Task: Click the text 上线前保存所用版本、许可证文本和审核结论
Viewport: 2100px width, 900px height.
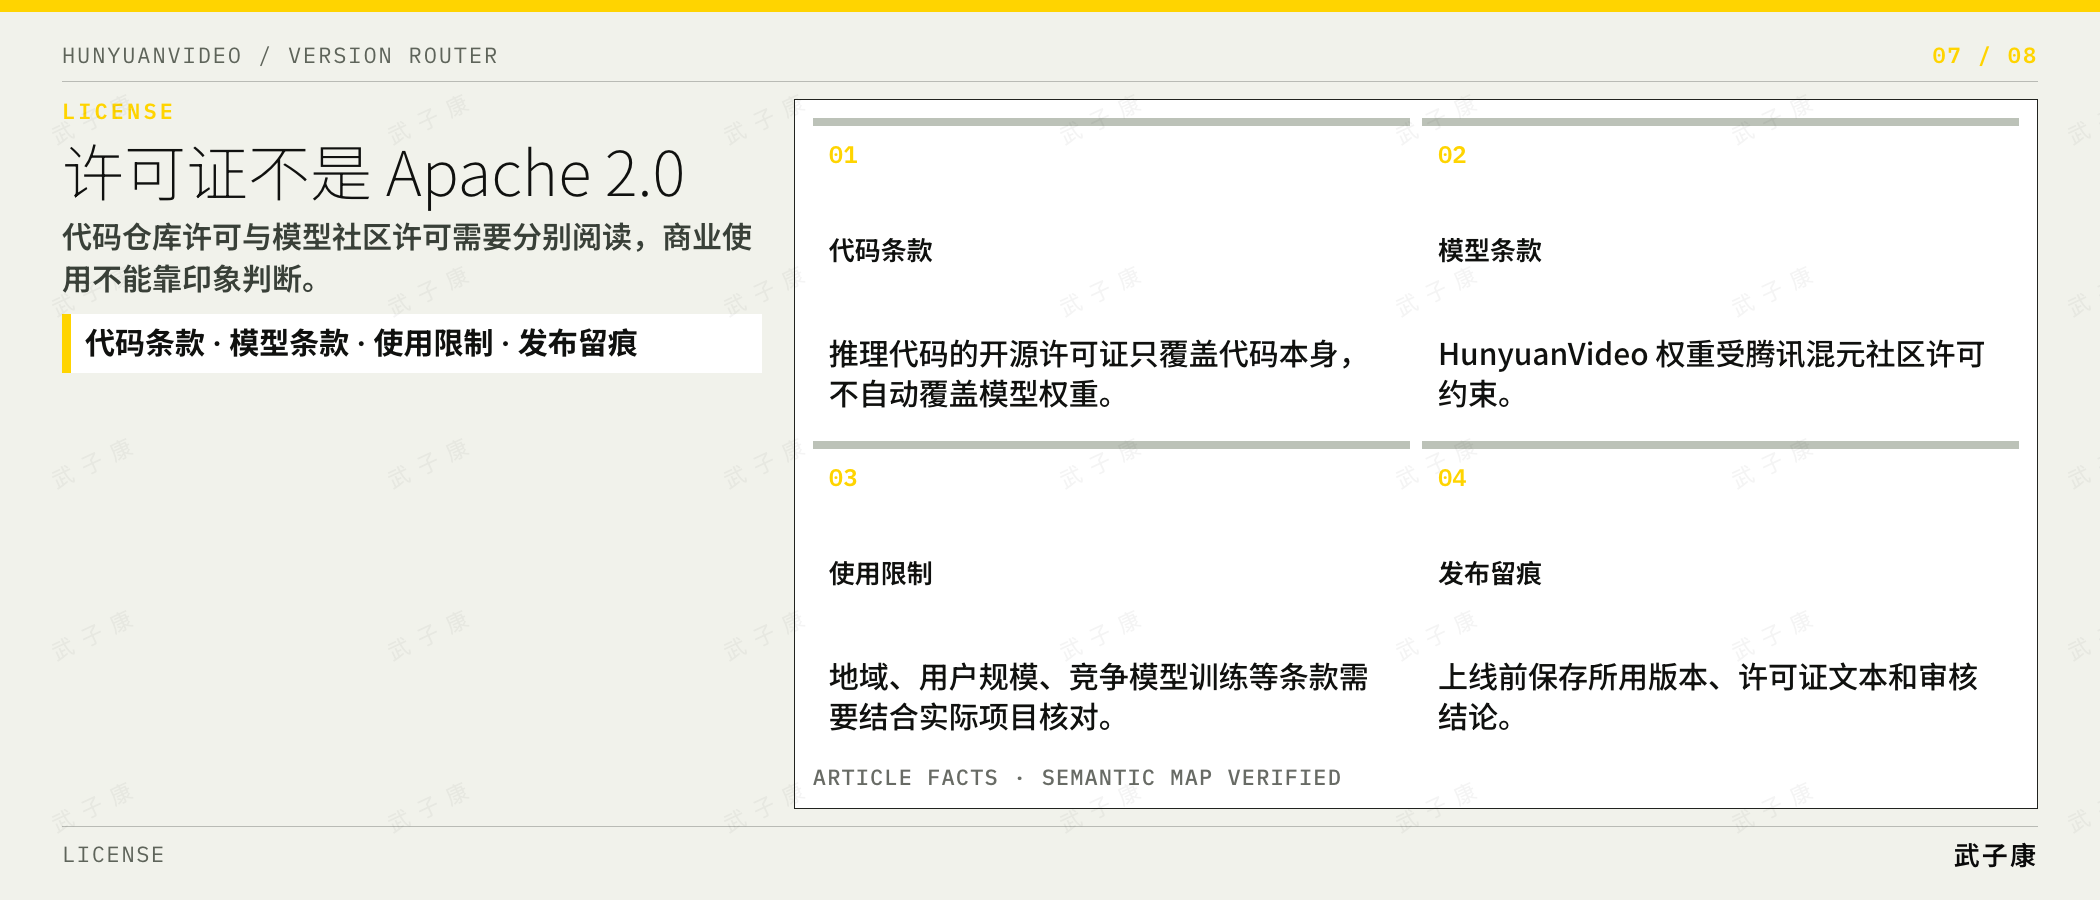Action: pos(1708,697)
